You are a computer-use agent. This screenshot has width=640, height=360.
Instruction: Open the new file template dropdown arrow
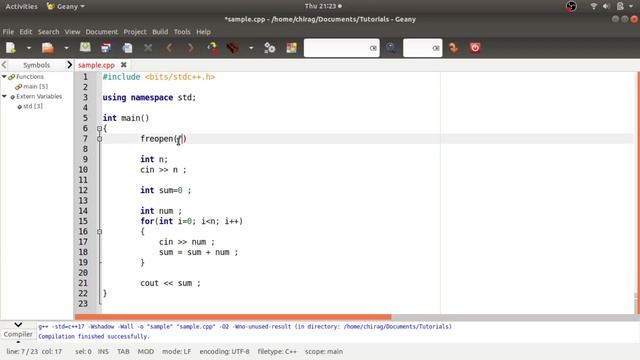pyautogui.click(x=29, y=48)
